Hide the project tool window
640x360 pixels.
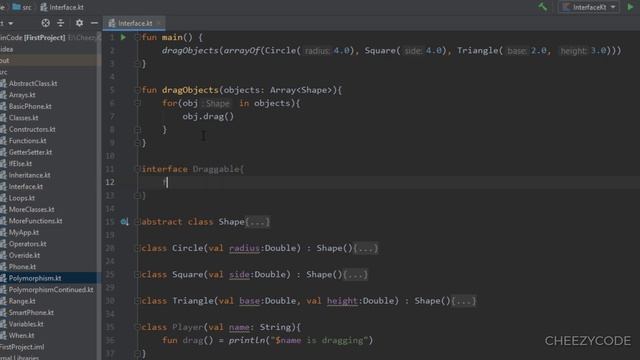pos(94,23)
